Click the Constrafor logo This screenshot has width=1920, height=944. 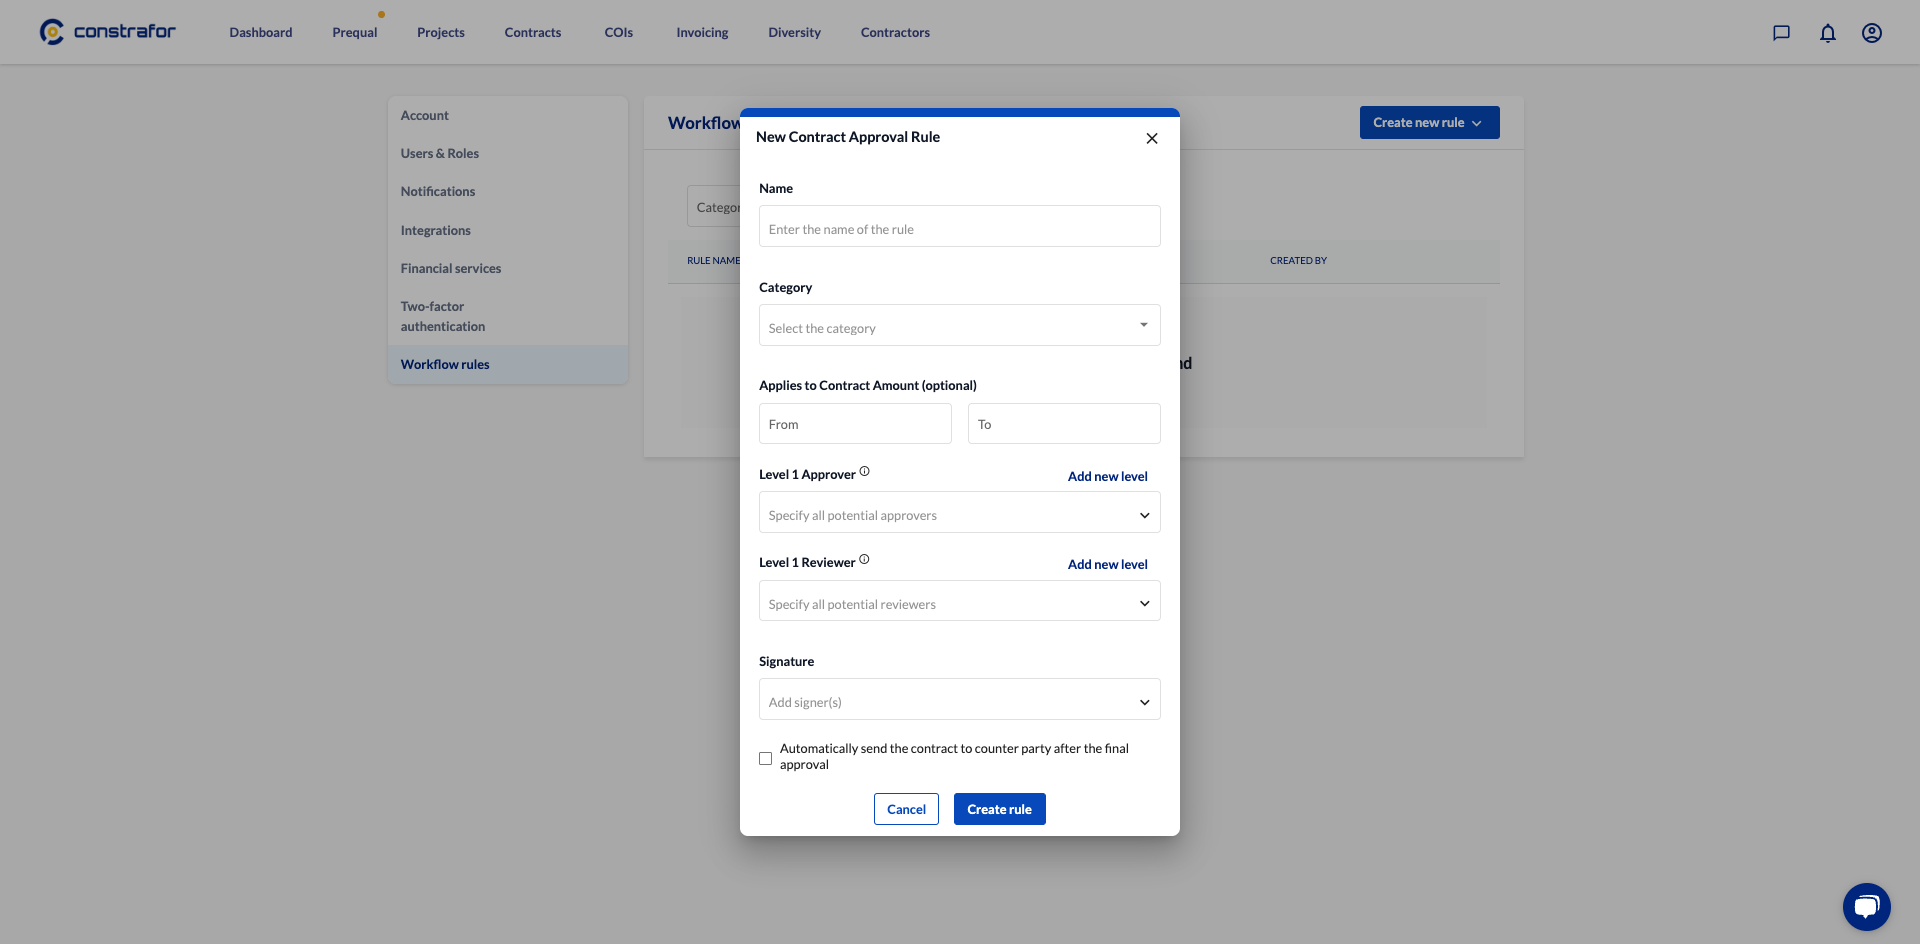click(107, 32)
